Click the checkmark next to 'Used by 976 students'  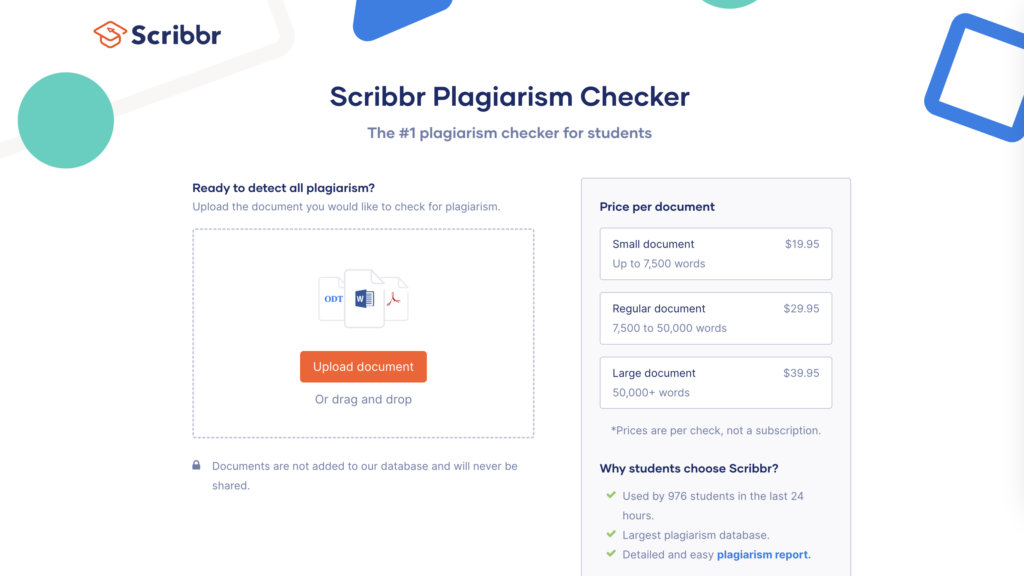611,496
